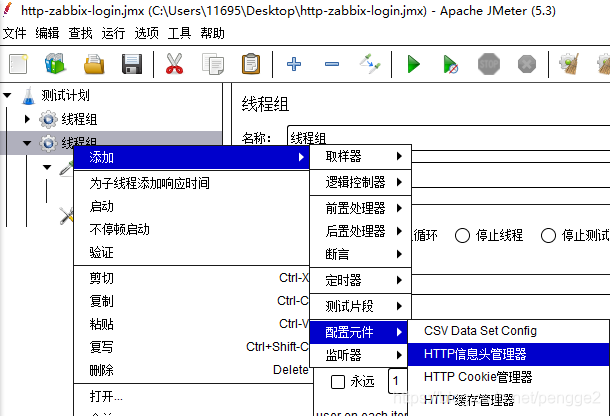Select the 停止线程 radio button
The image size is (610, 416).
pyautogui.click(x=462, y=235)
